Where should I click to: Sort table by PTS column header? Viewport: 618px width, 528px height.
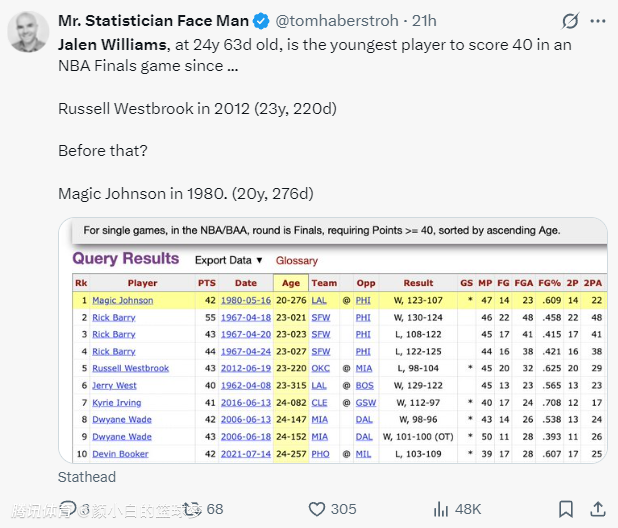207,283
